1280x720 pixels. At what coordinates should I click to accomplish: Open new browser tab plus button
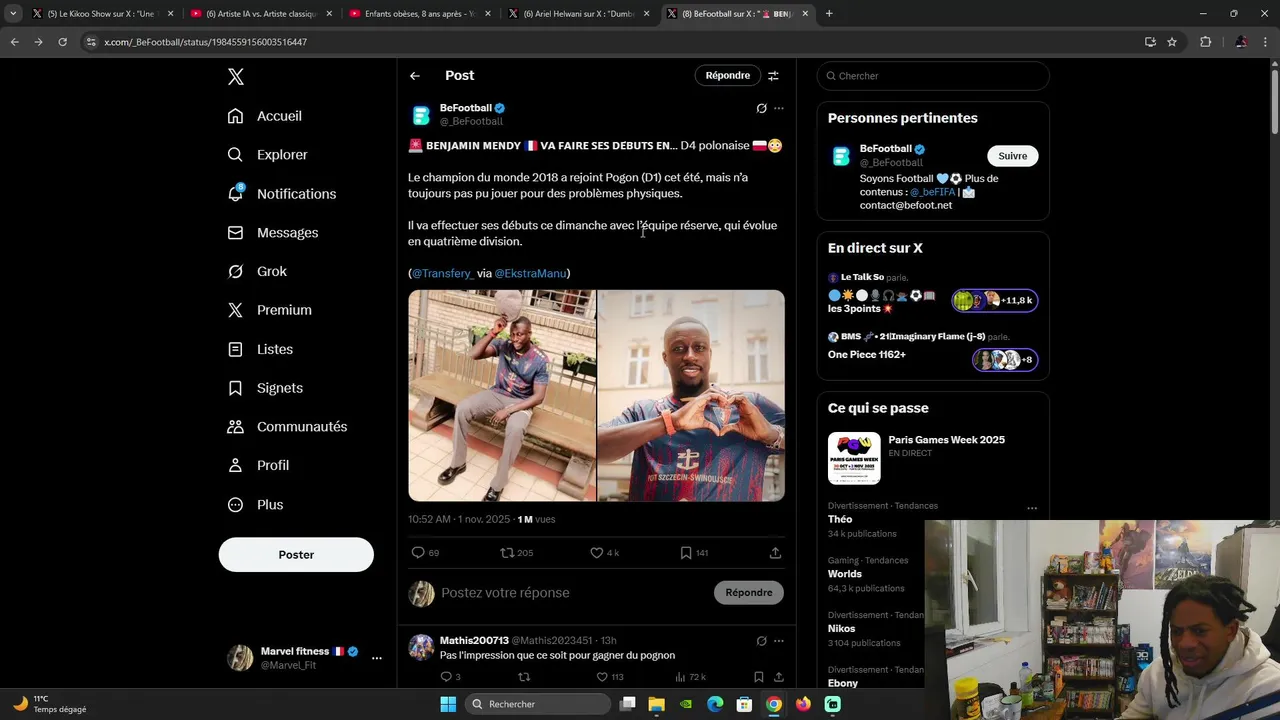point(829,14)
